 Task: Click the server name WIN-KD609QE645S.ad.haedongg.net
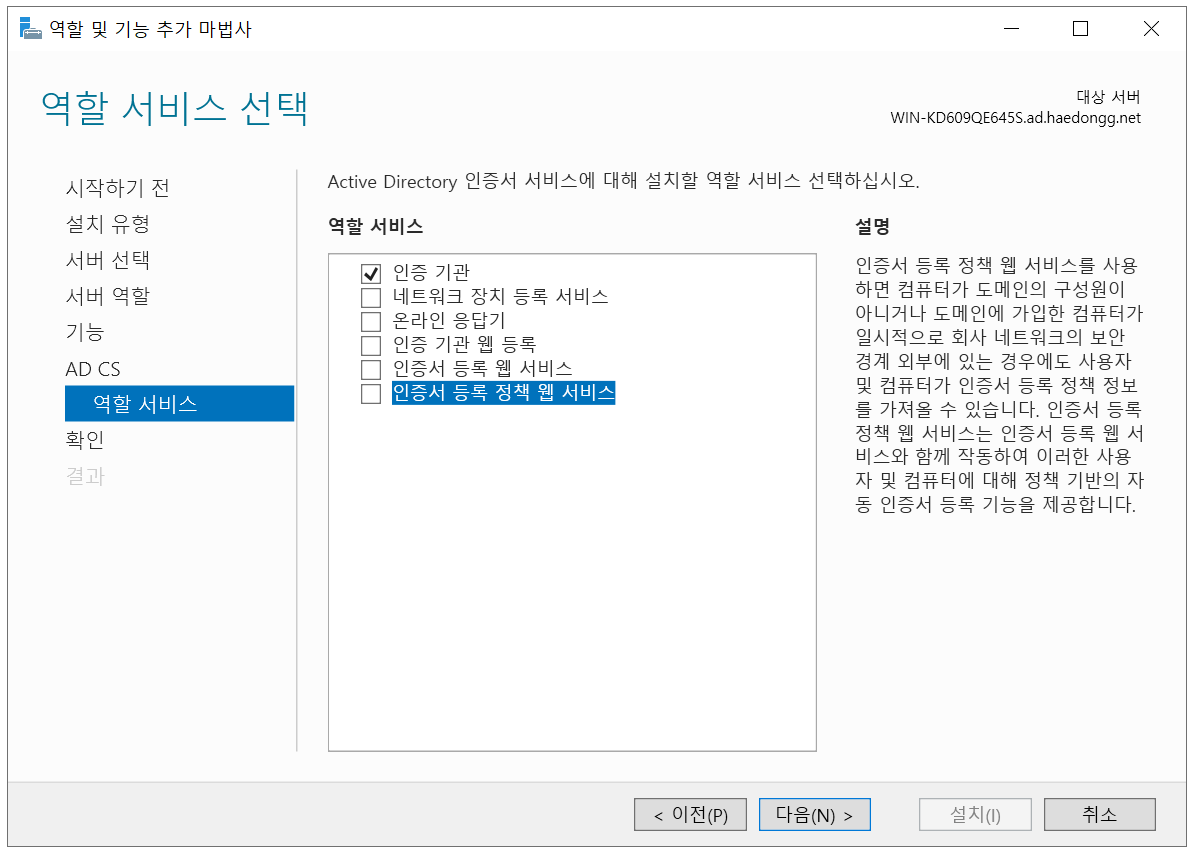[x=1015, y=118]
